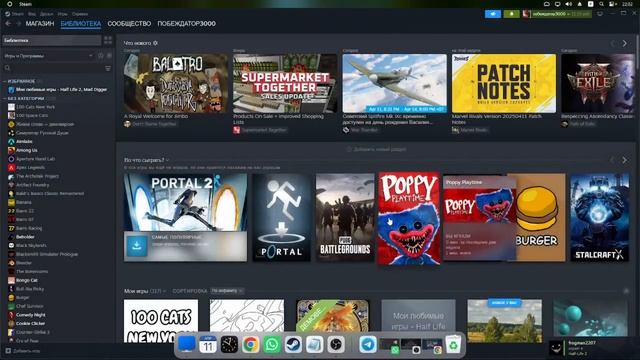Open the Calendar icon in the dock
The width and height of the screenshot is (640, 360).
(x=208, y=345)
